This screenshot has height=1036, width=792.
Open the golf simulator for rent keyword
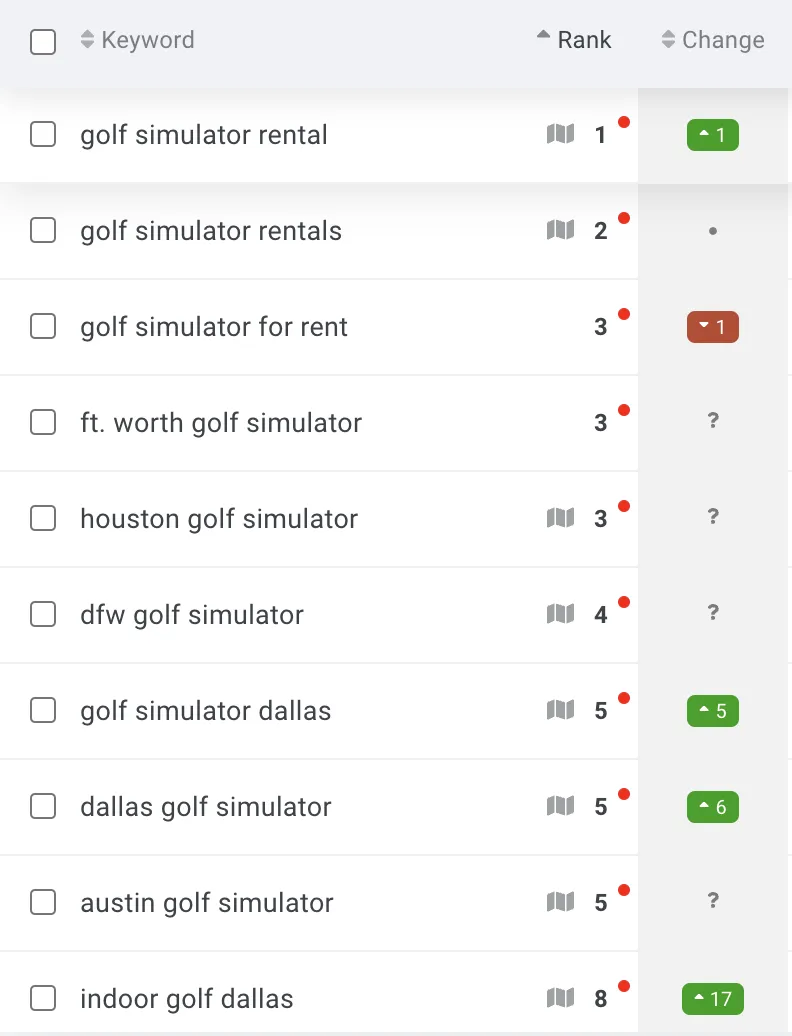click(214, 326)
